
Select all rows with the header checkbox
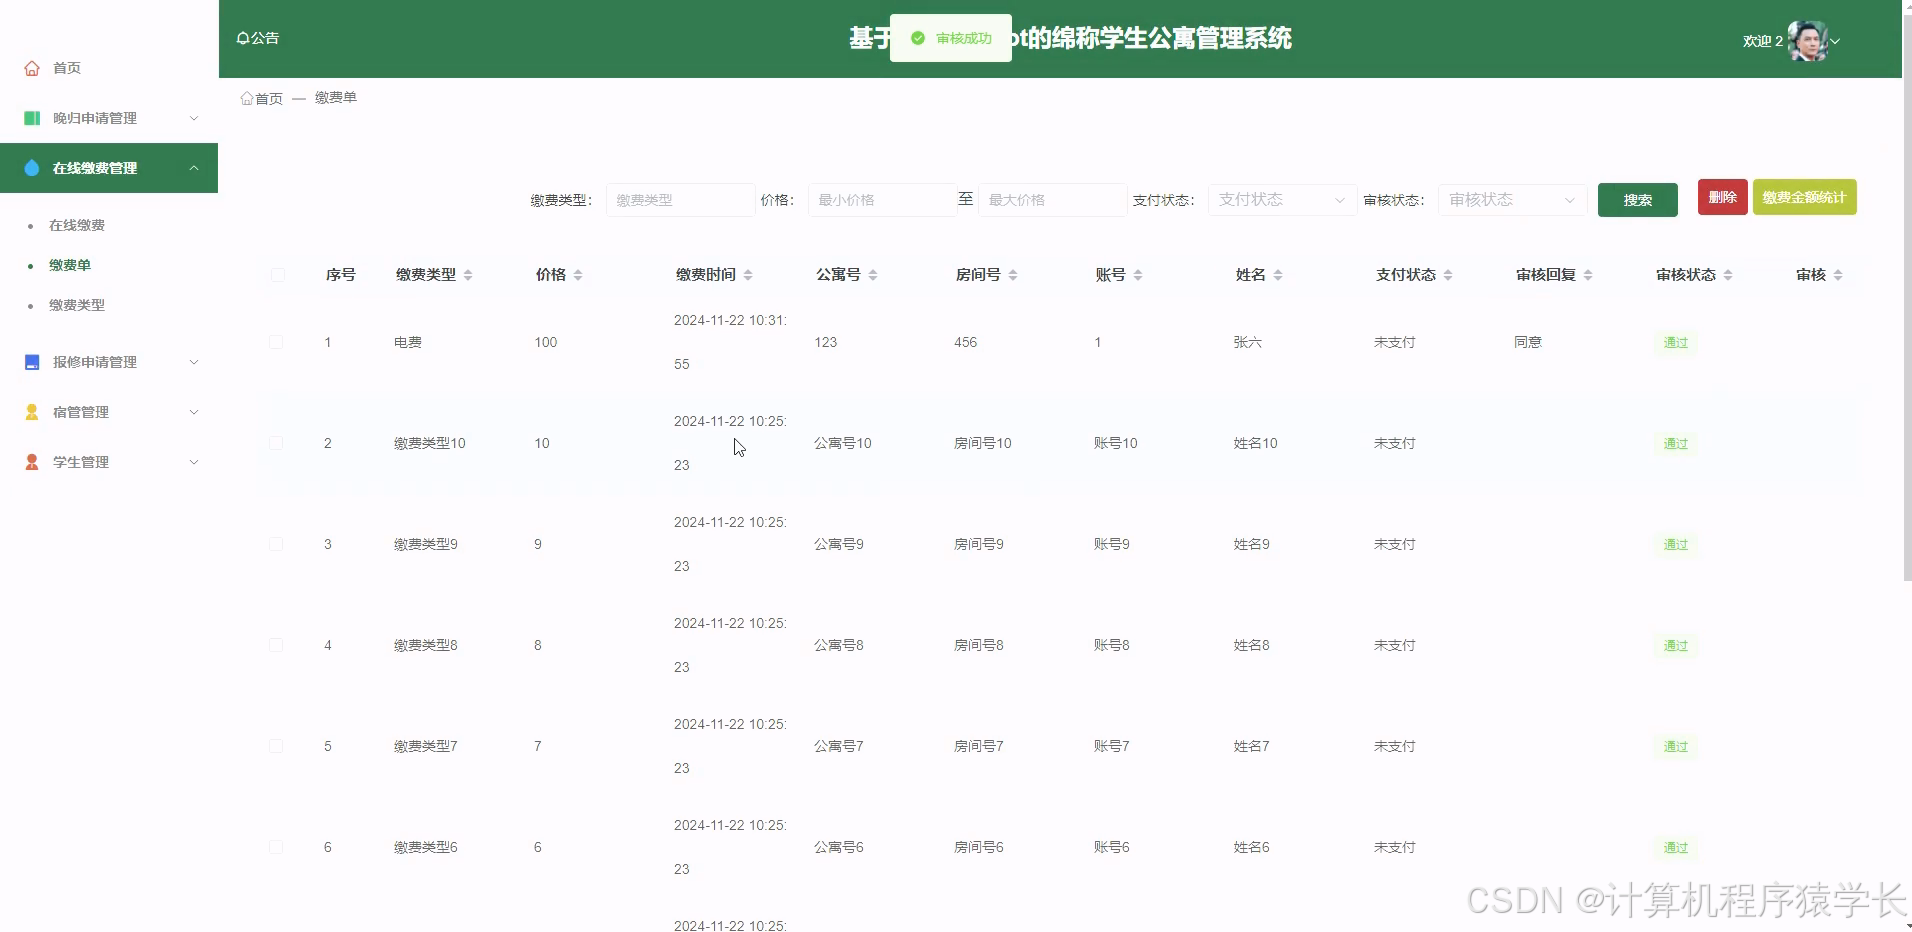(277, 274)
